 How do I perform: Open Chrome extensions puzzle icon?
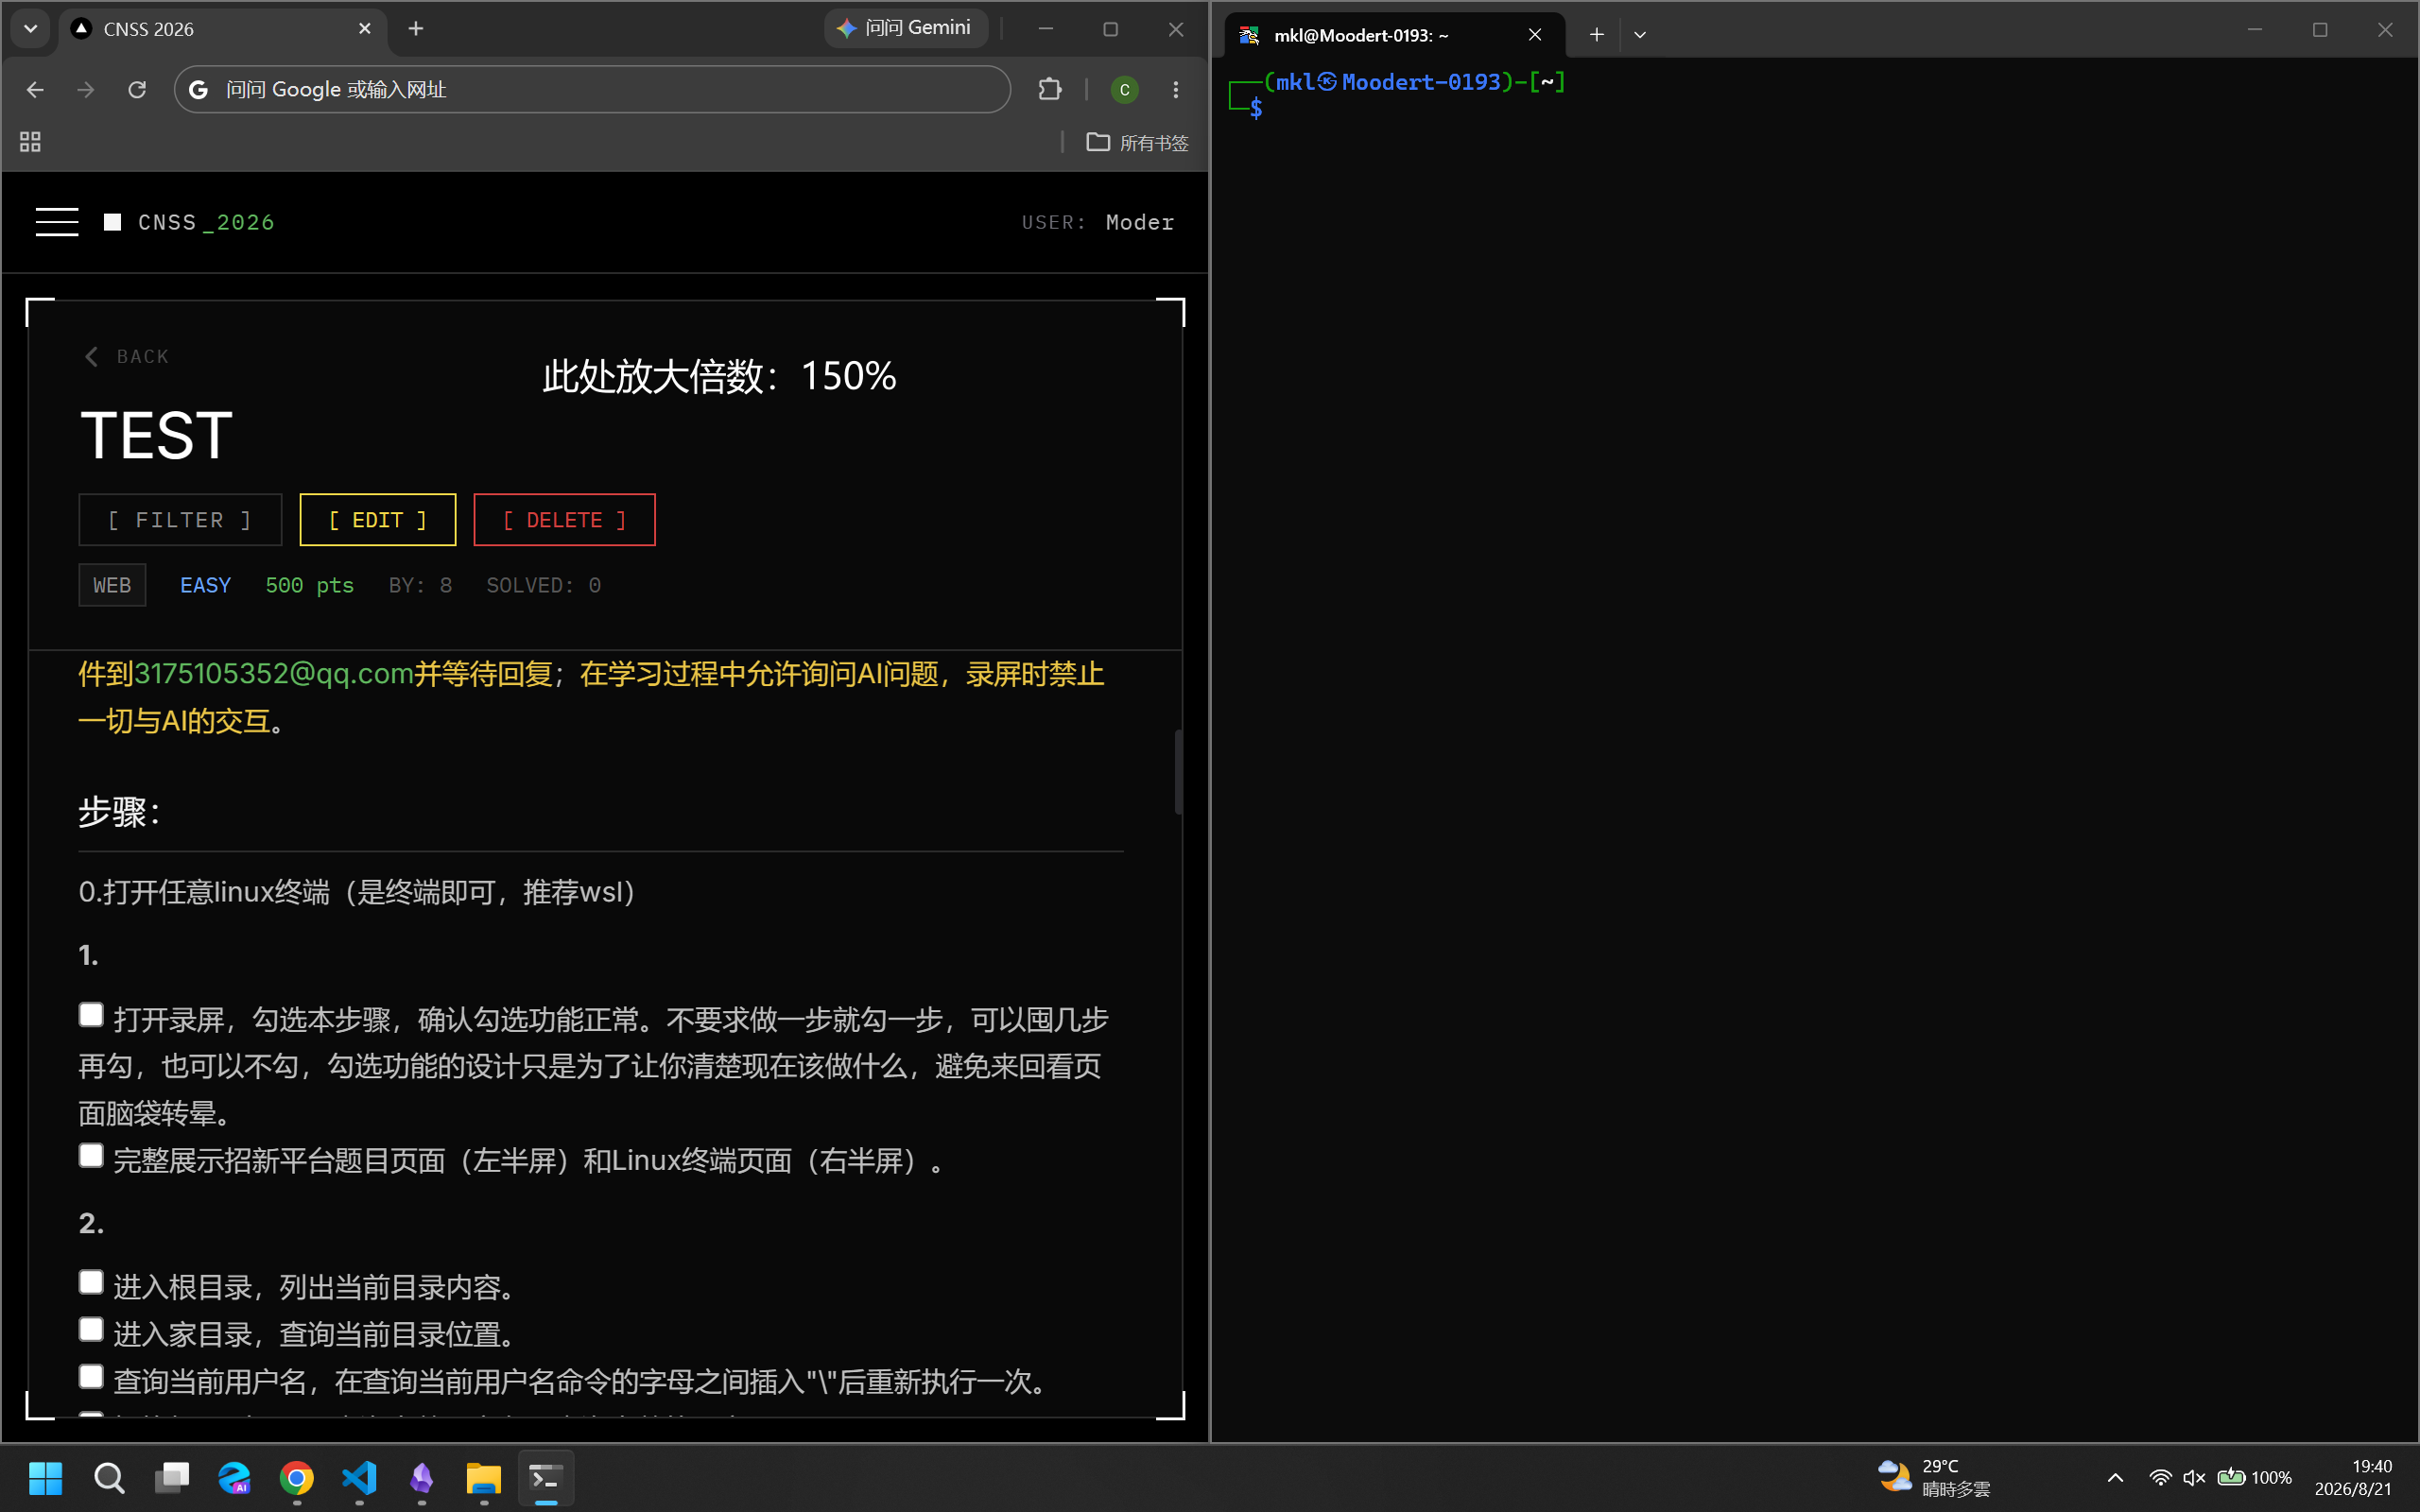(1049, 90)
